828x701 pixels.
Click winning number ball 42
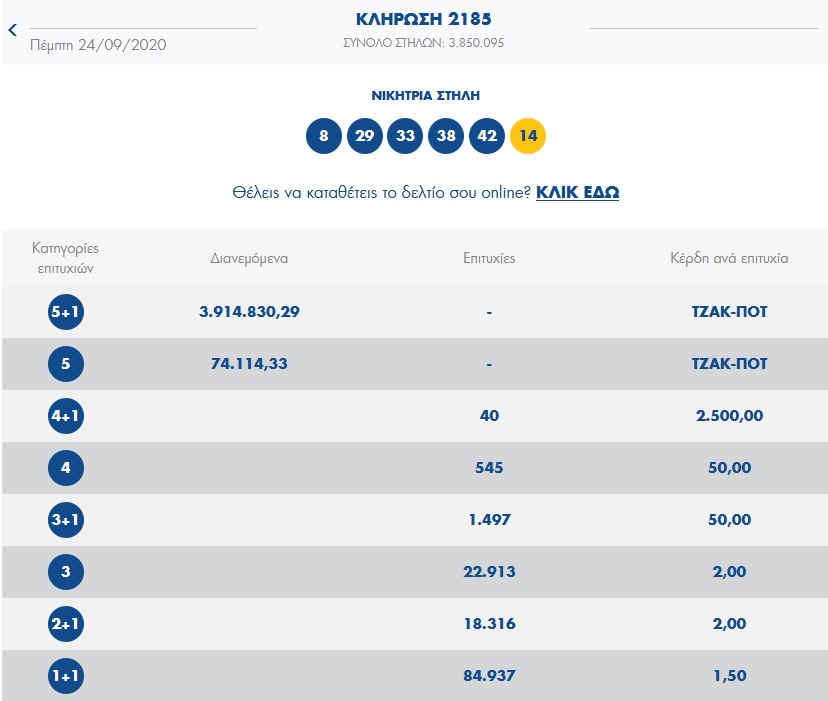click(487, 136)
